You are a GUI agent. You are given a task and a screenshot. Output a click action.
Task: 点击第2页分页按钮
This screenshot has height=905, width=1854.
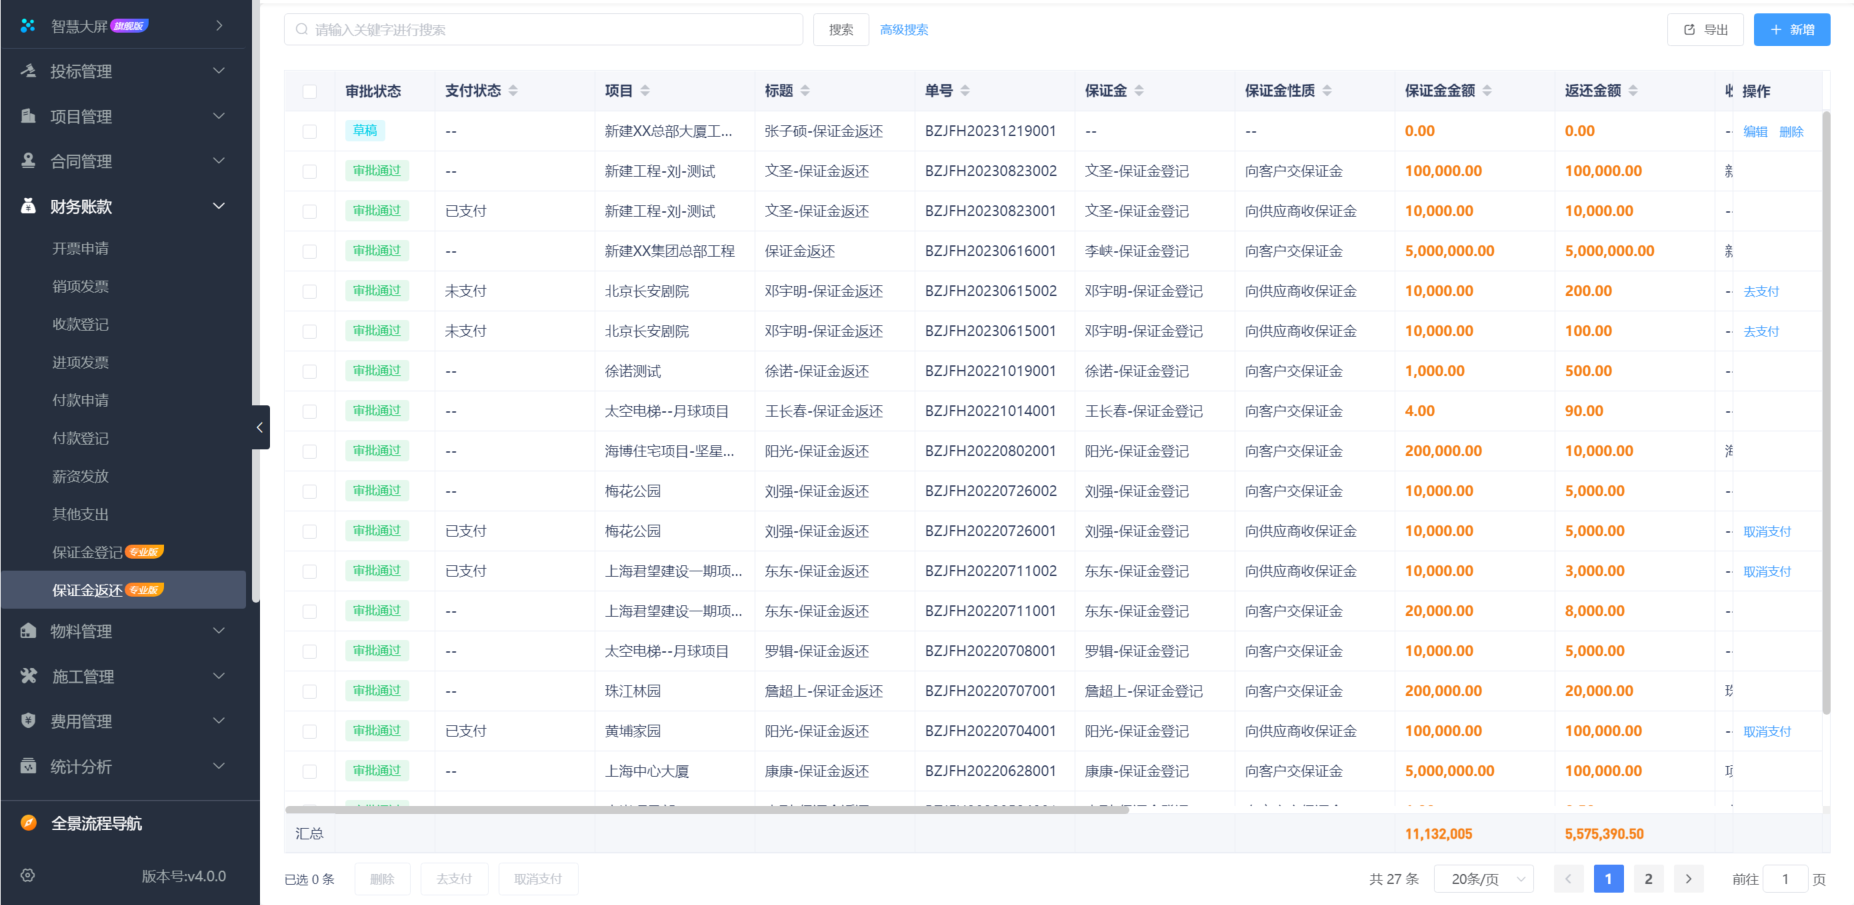coord(1648,879)
